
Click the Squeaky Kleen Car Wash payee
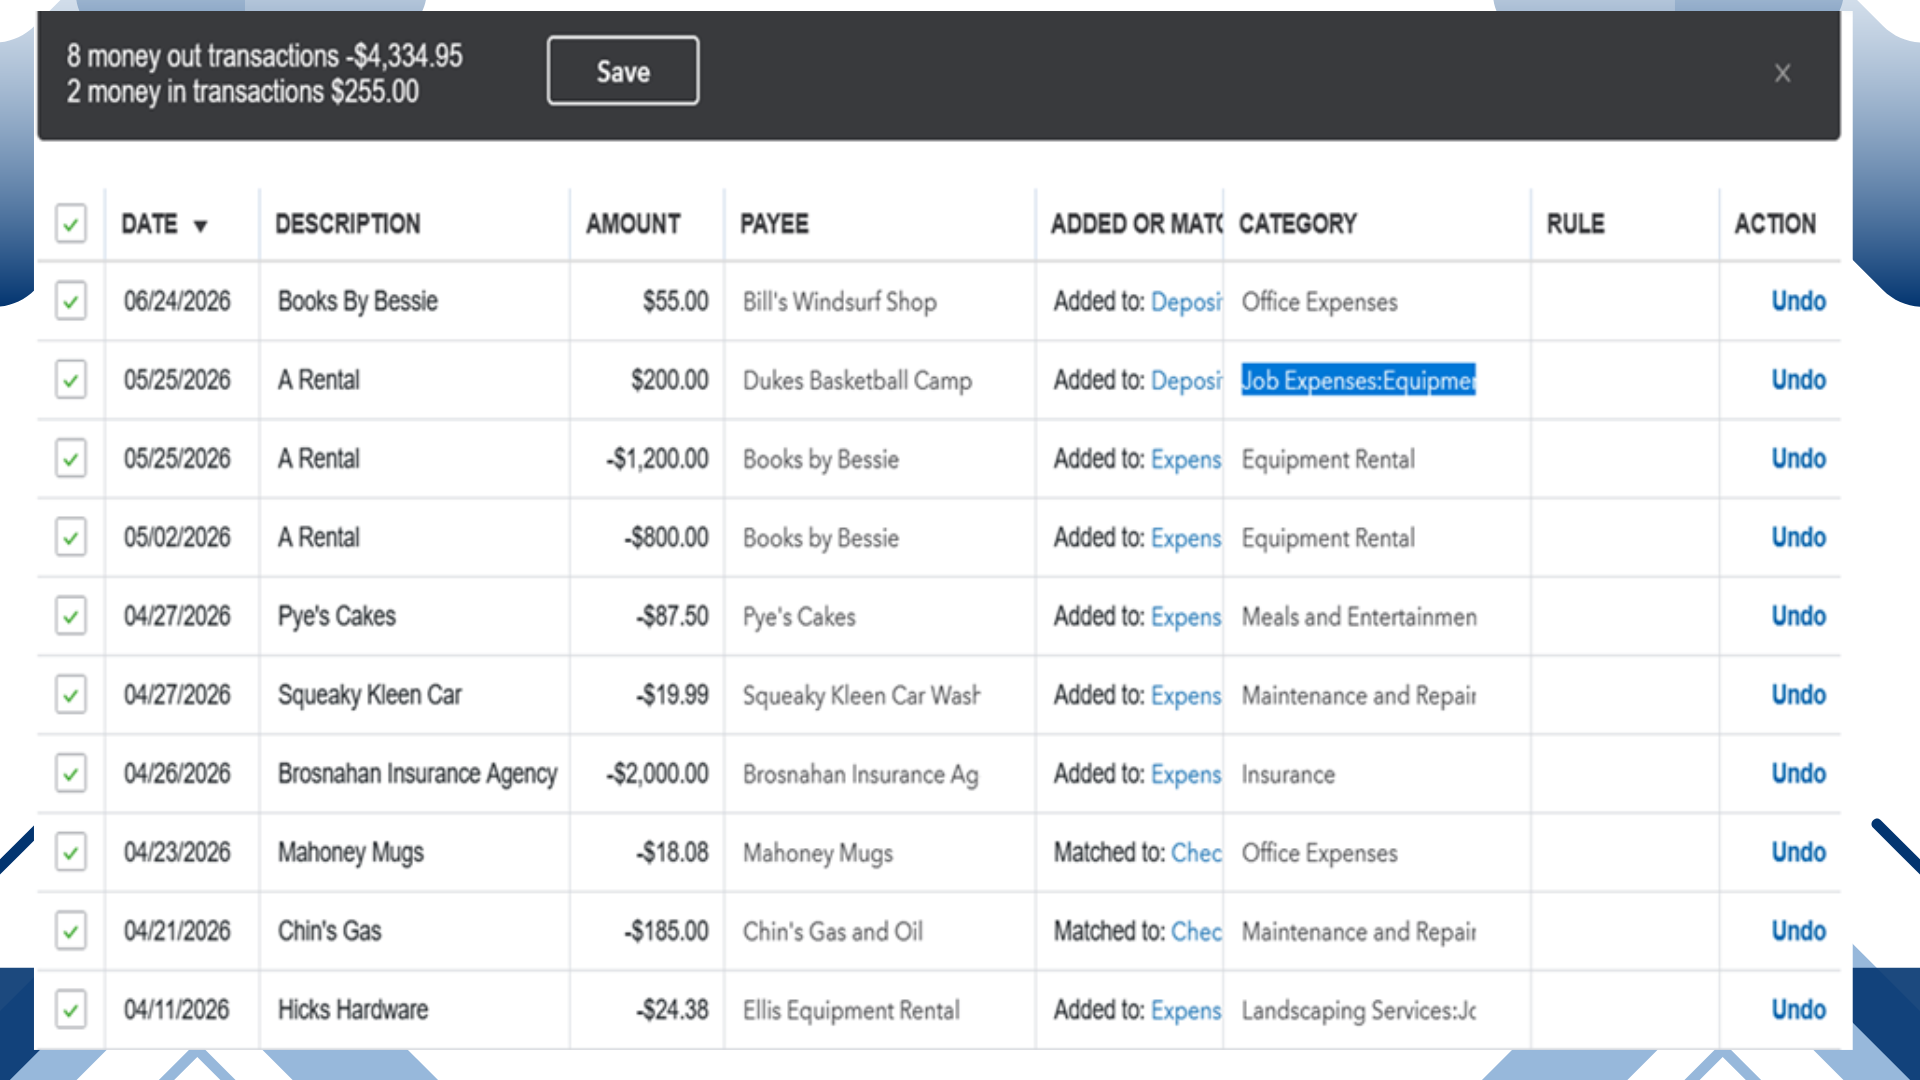(x=861, y=696)
